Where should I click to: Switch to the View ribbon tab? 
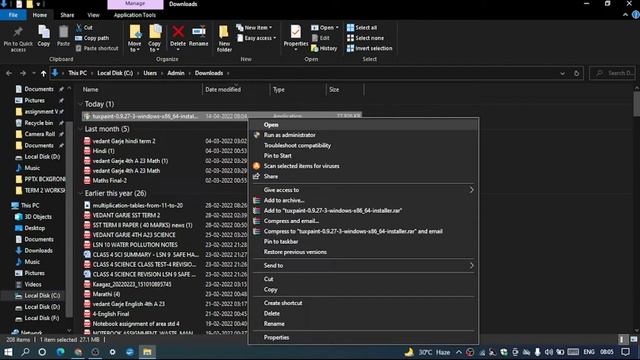click(93, 15)
